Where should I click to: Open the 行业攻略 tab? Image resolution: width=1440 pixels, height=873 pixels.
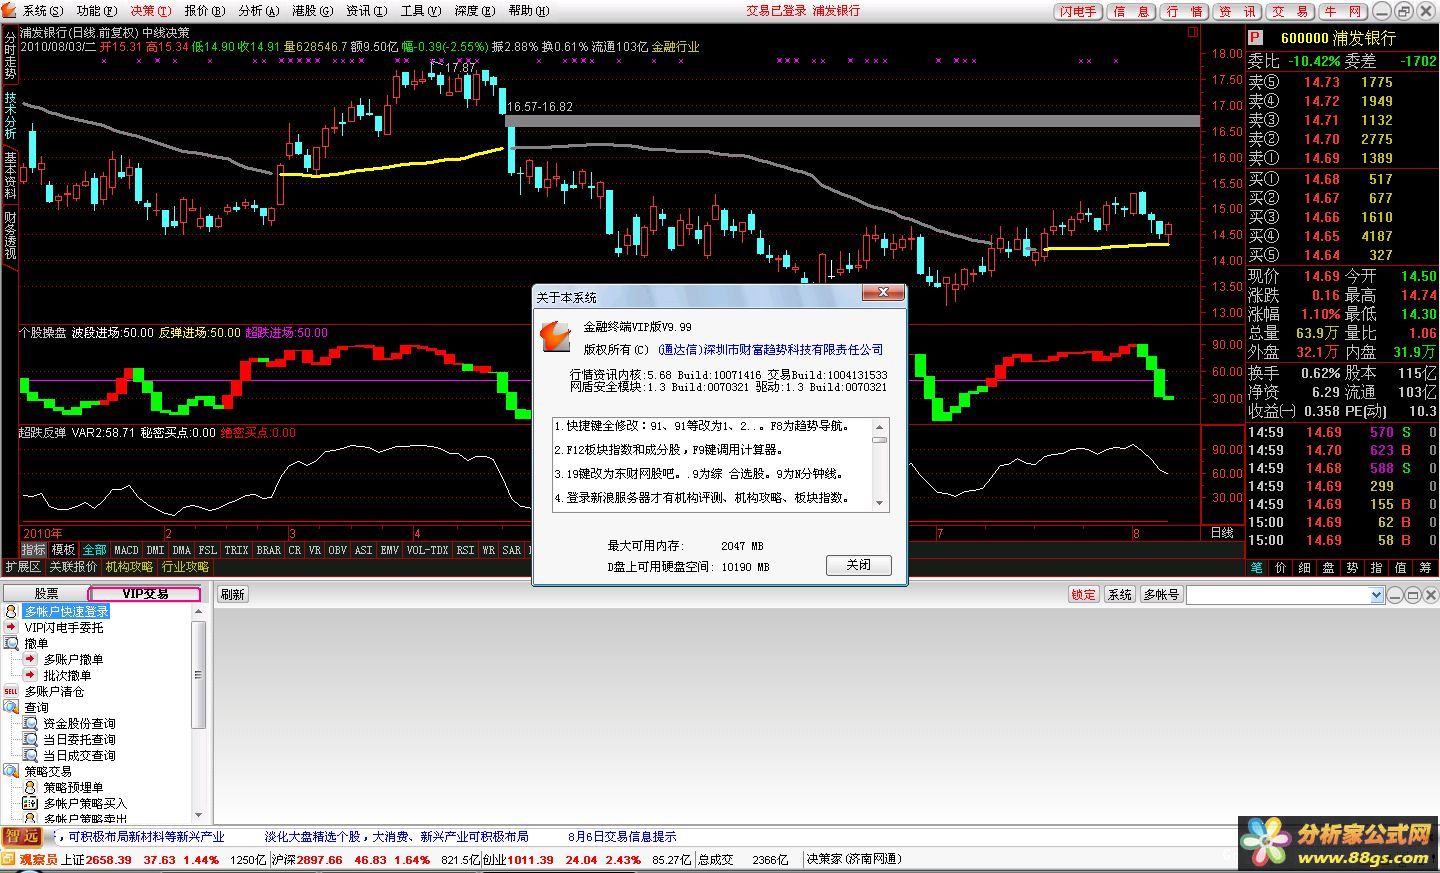click(185, 567)
